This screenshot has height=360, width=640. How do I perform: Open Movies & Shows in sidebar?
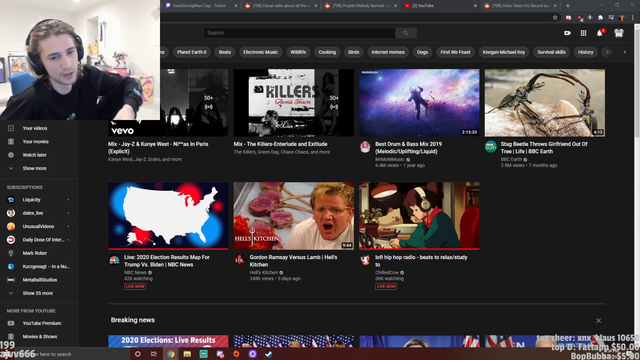tap(40, 337)
